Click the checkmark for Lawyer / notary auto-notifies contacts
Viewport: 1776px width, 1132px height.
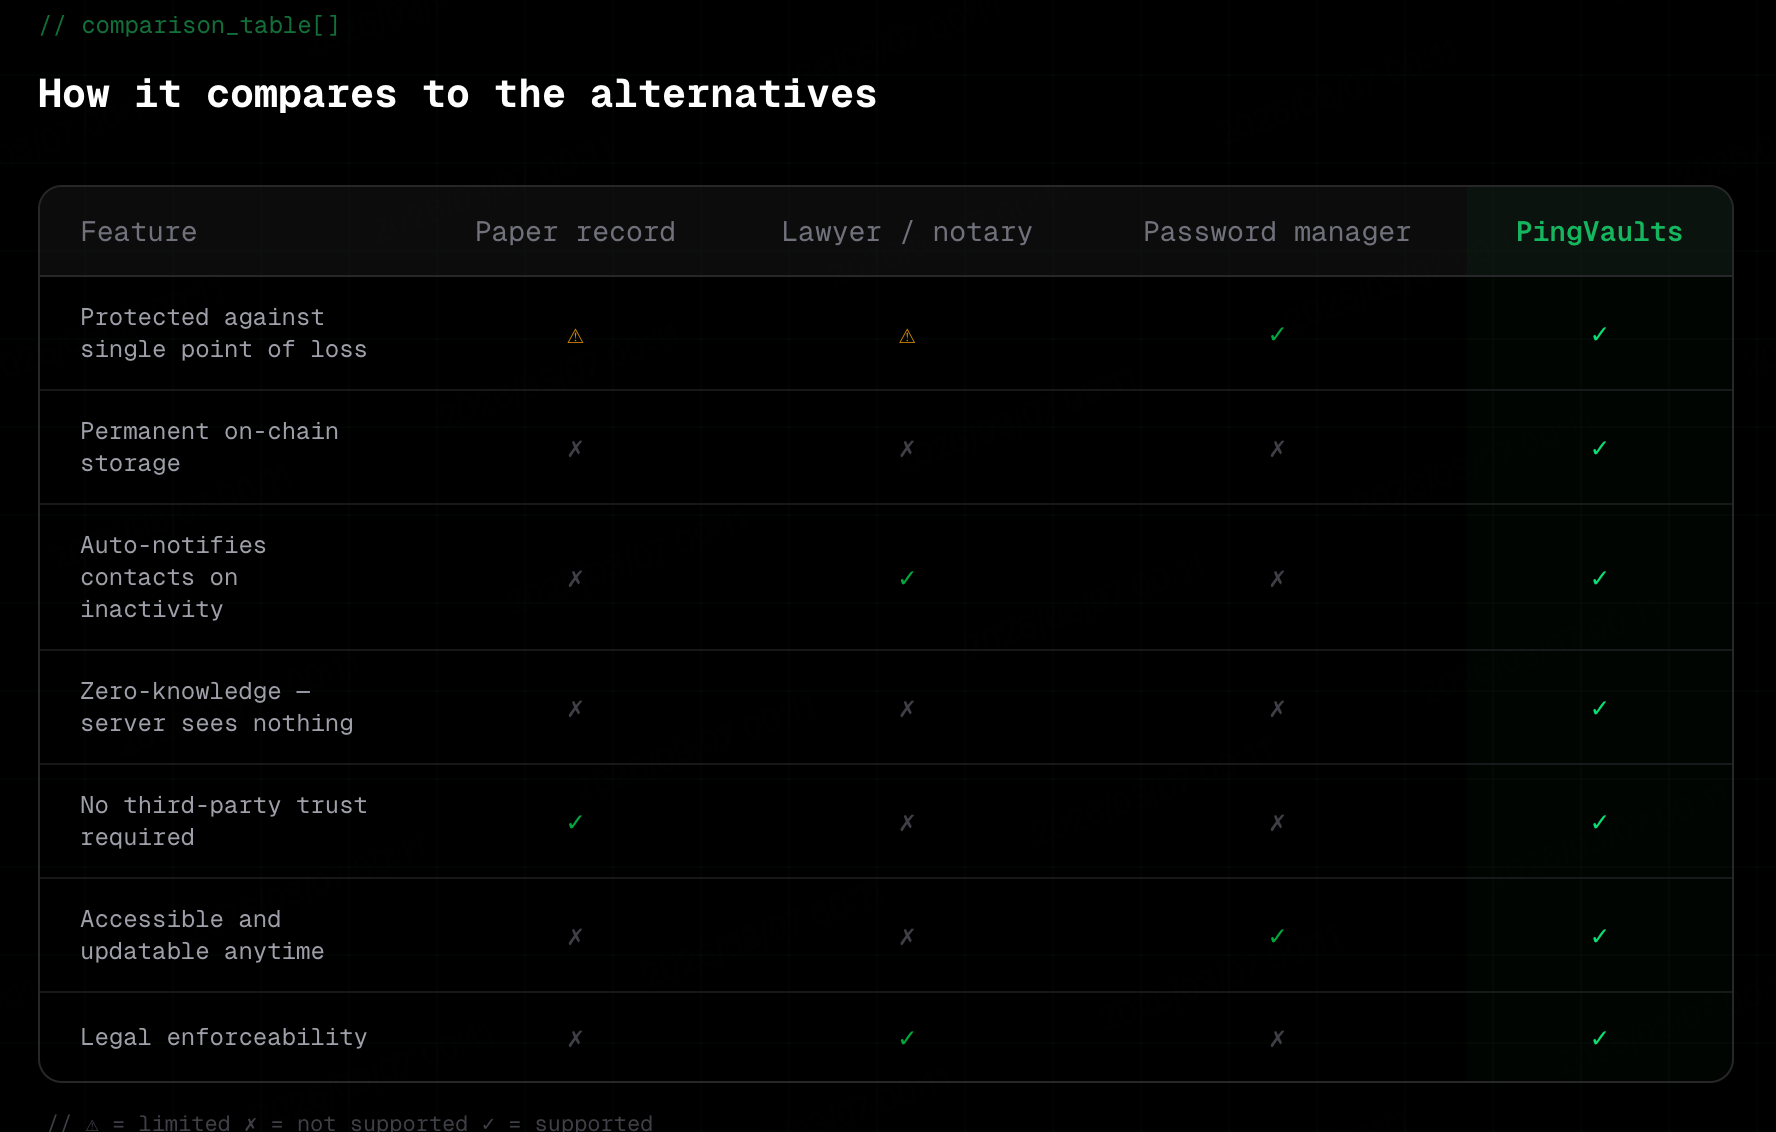pos(907,577)
